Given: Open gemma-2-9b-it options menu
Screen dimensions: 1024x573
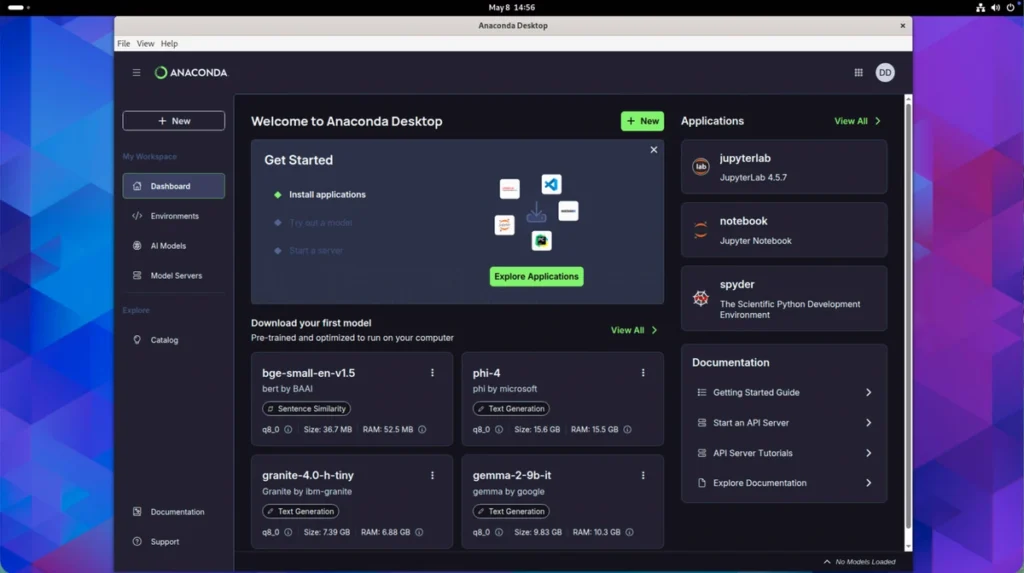Looking at the screenshot, I should pos(643,475).
